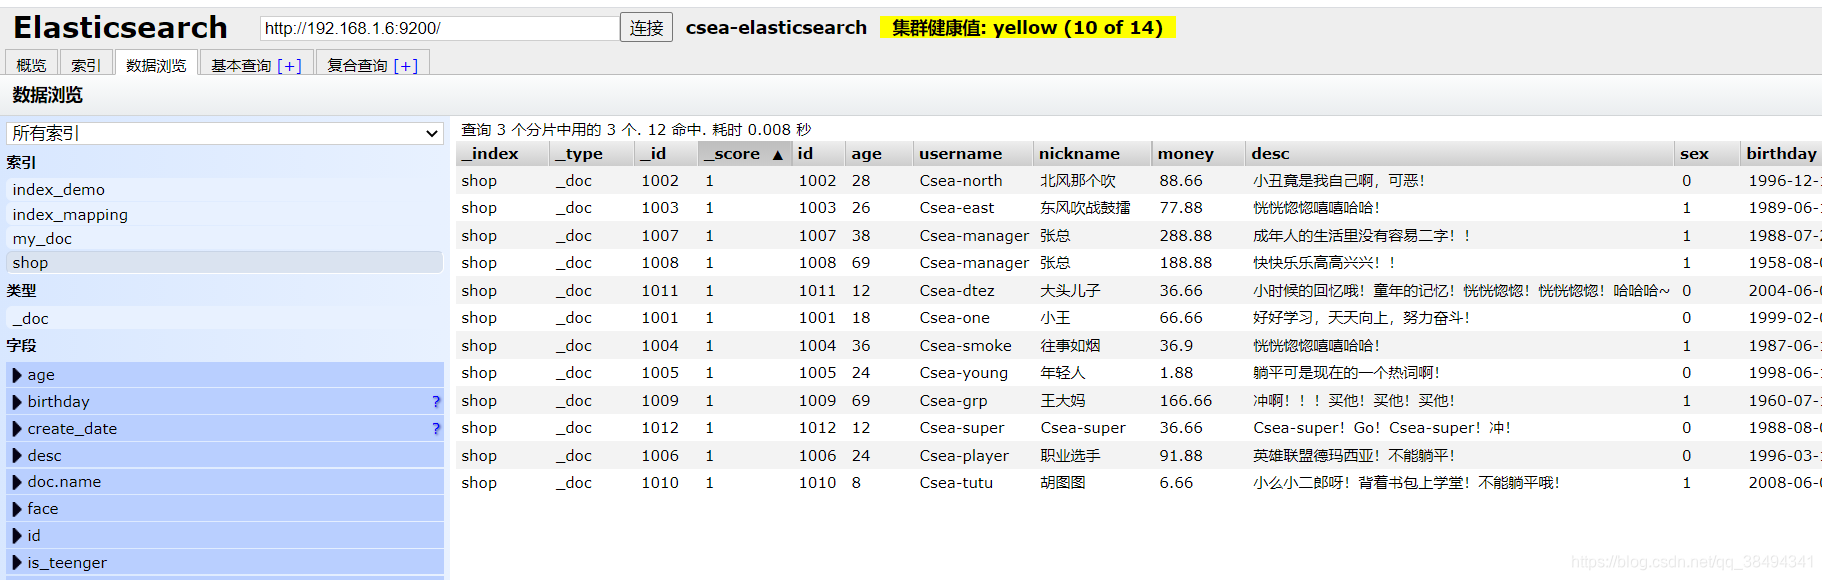Sort by the nickname column header
This screenshot has width=1822, height=580.
(1091, 154)
